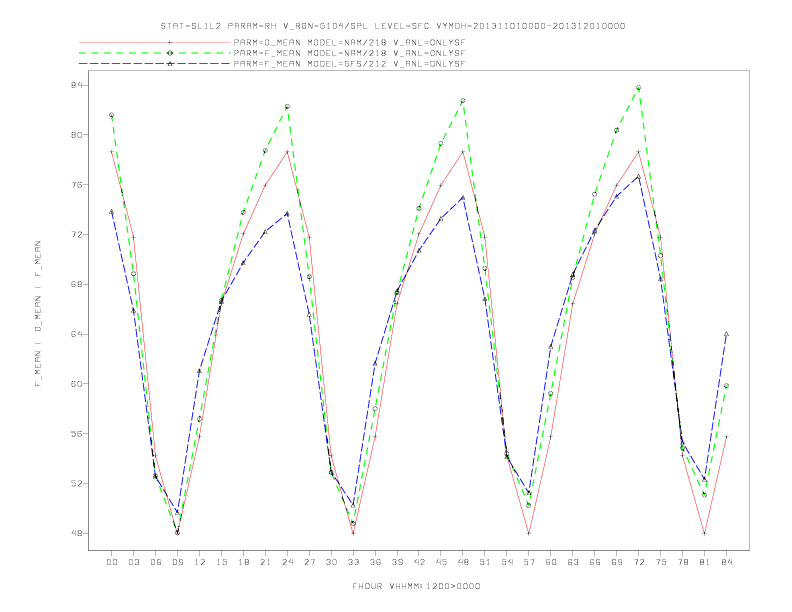The width and height of the screenshot is (792, 612).
Task: Select the green PARM=F_MEAN MODEL=NAM/218 legend label
Action: (350, 53)
